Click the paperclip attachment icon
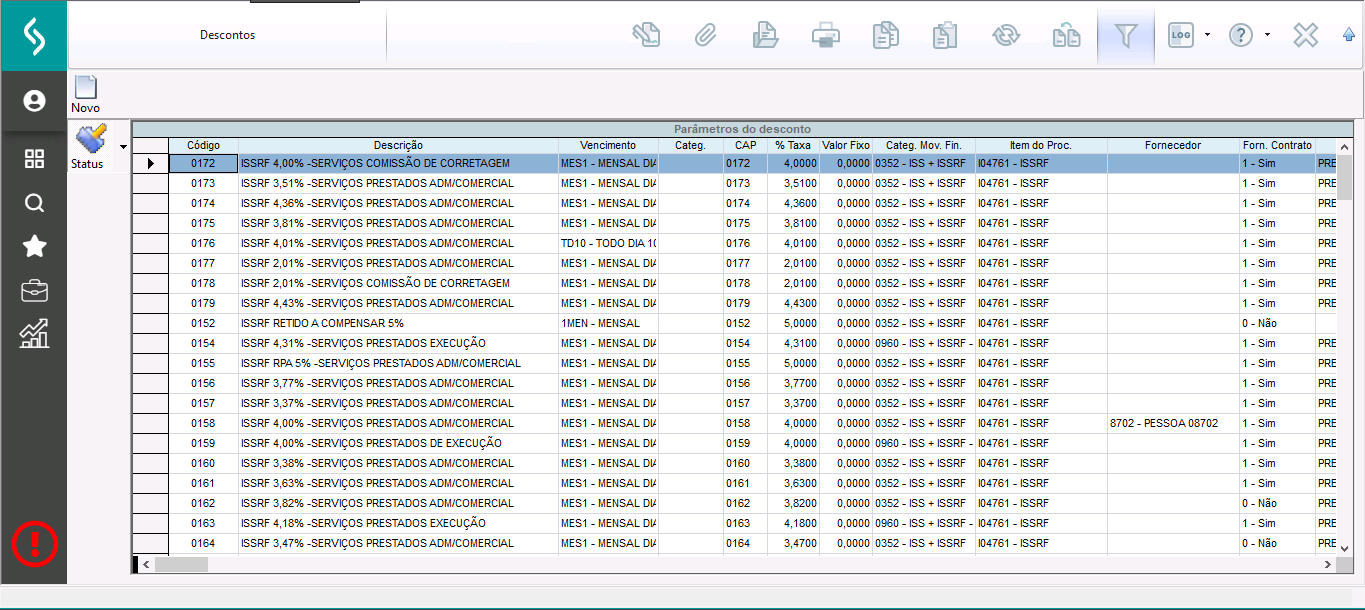The width and height of the screenshot is (1365, 610). pyautogui.click(x=706, y=36)
